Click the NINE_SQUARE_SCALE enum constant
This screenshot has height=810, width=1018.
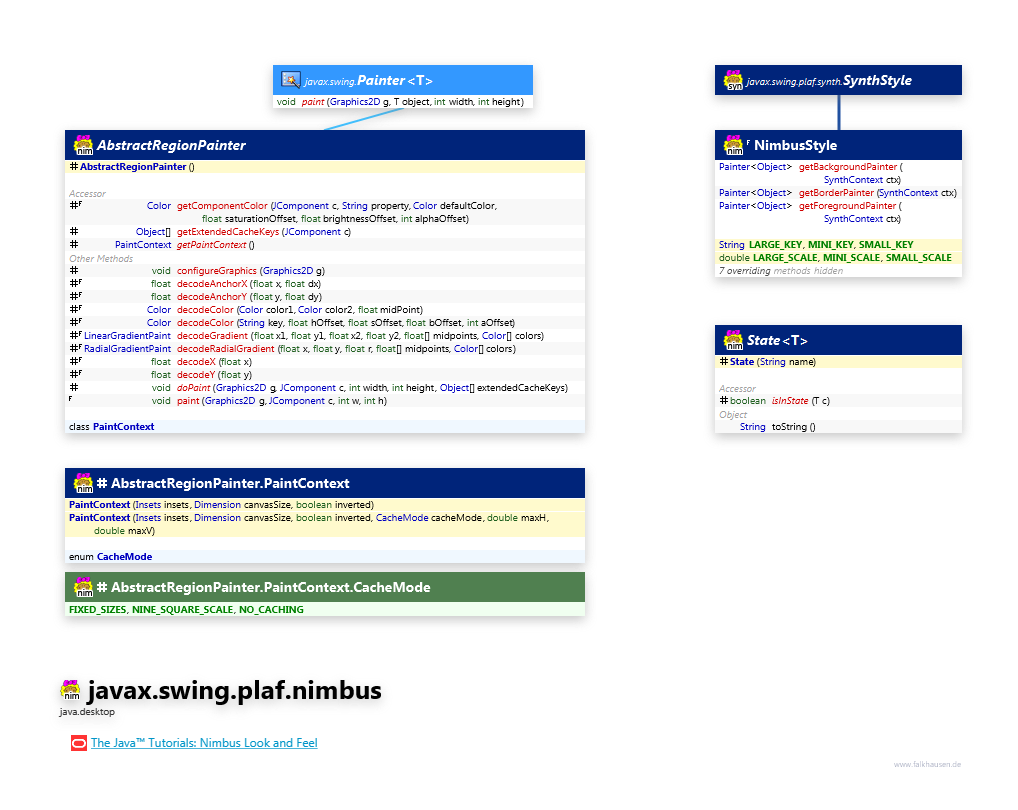(182, 609)
